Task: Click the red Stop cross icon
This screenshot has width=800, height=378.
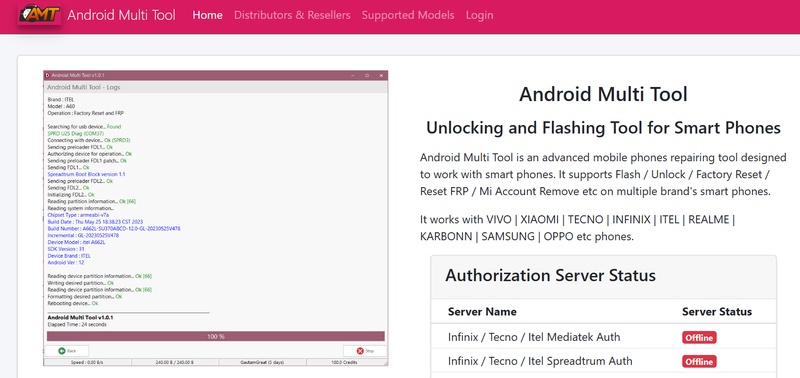Action: pyautogui.click(x=360, y=351)
